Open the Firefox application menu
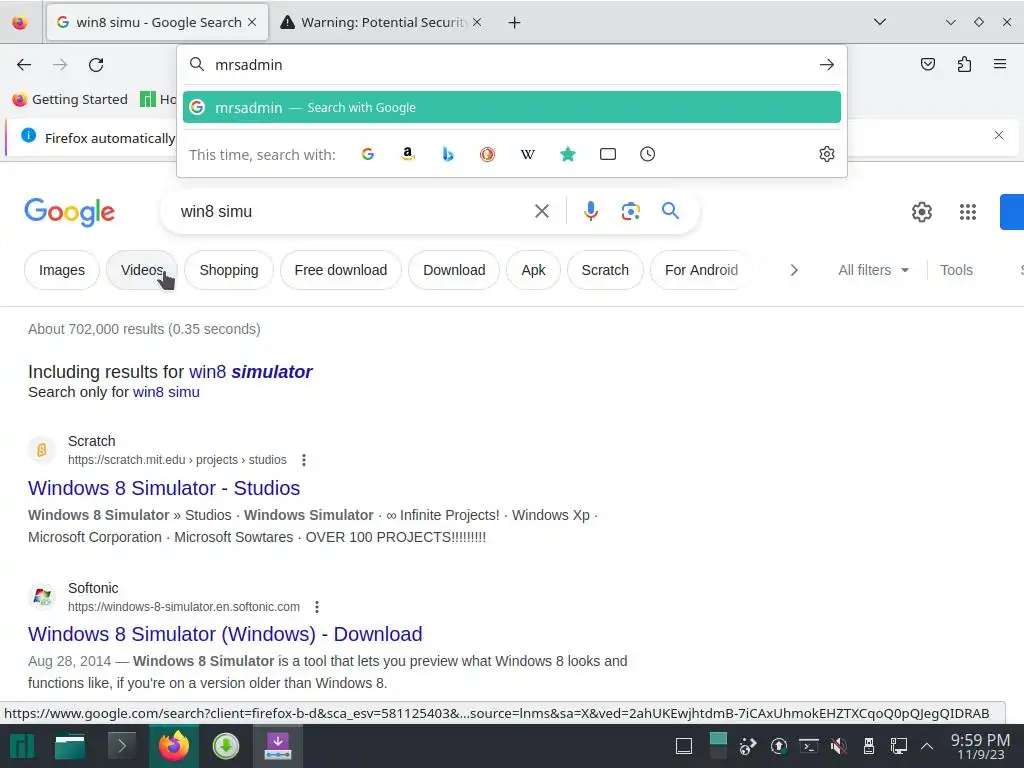The height and width of the screenshot is (768, 1024). click(x=1000, y=64)
